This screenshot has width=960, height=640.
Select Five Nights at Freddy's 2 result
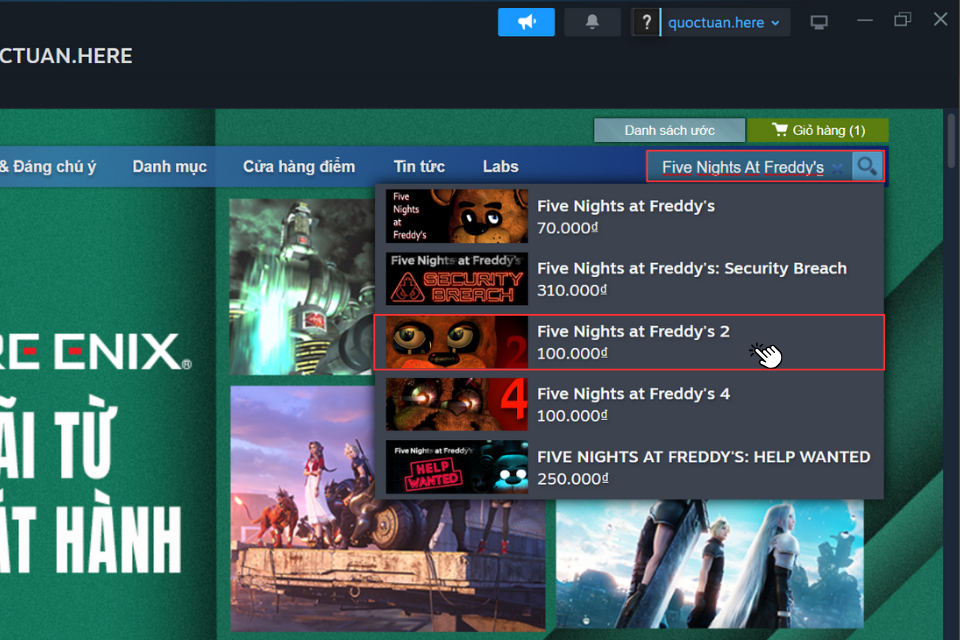[629, 342]
